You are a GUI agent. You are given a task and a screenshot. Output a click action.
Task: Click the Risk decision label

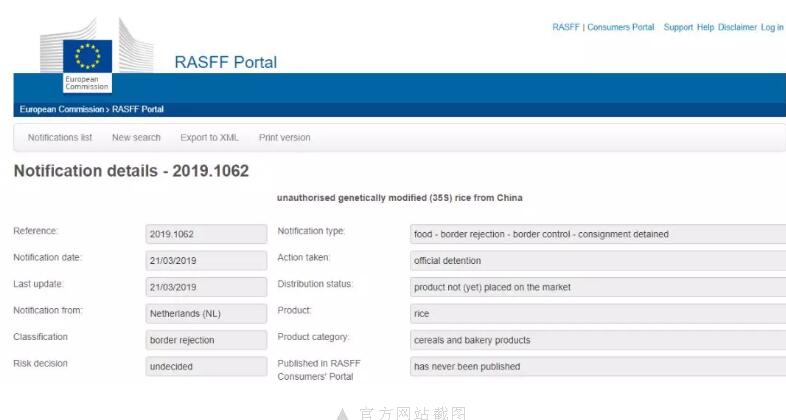pos(40,363)
